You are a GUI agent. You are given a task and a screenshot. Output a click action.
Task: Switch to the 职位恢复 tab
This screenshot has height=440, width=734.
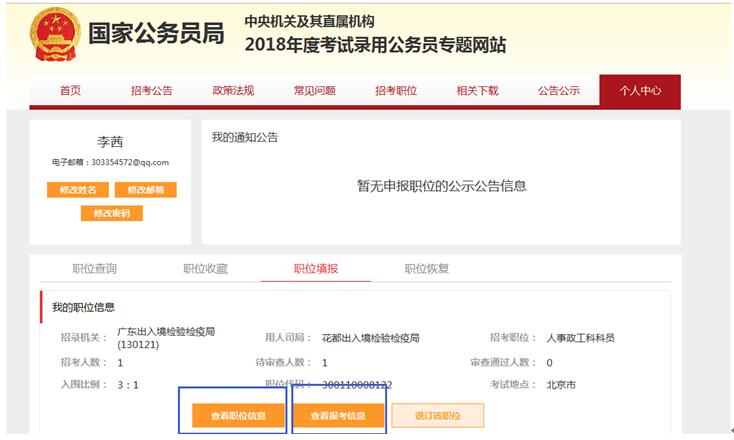coord(427,269)
